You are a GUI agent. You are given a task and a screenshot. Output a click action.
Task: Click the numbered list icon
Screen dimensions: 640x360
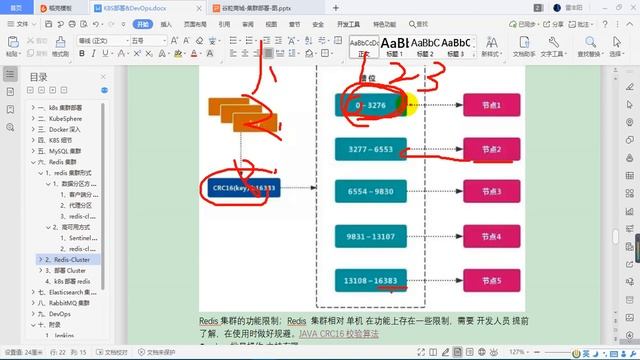[x=249, y=40]
